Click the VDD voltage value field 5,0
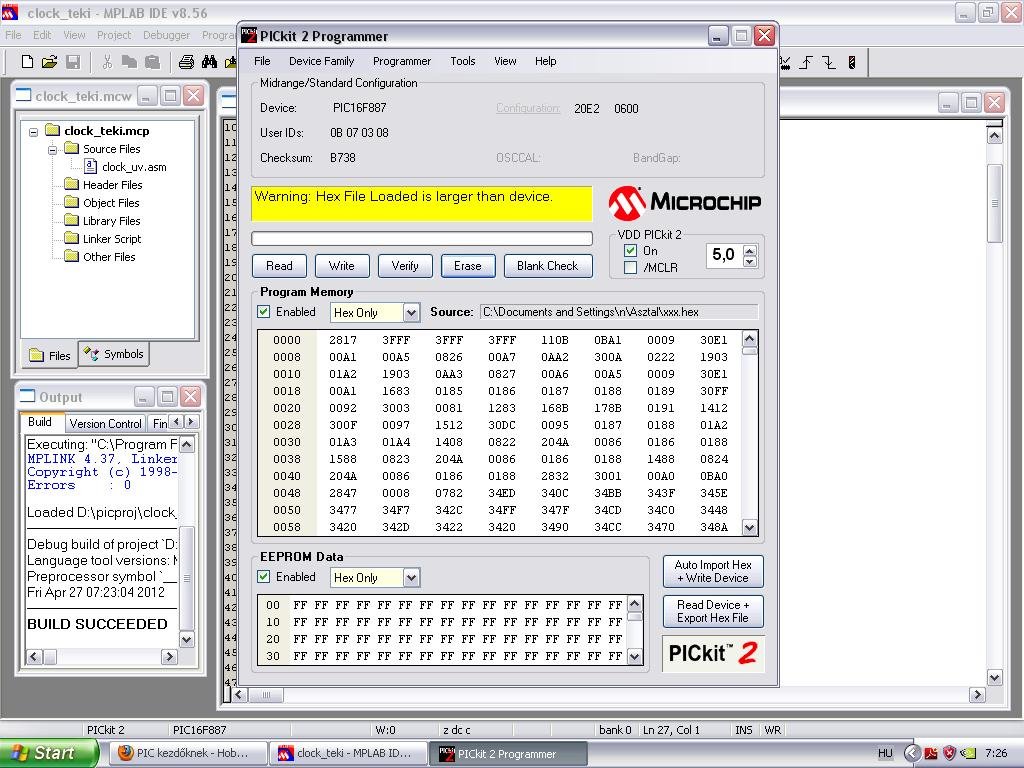1024x768 pixels. (724, 255)
